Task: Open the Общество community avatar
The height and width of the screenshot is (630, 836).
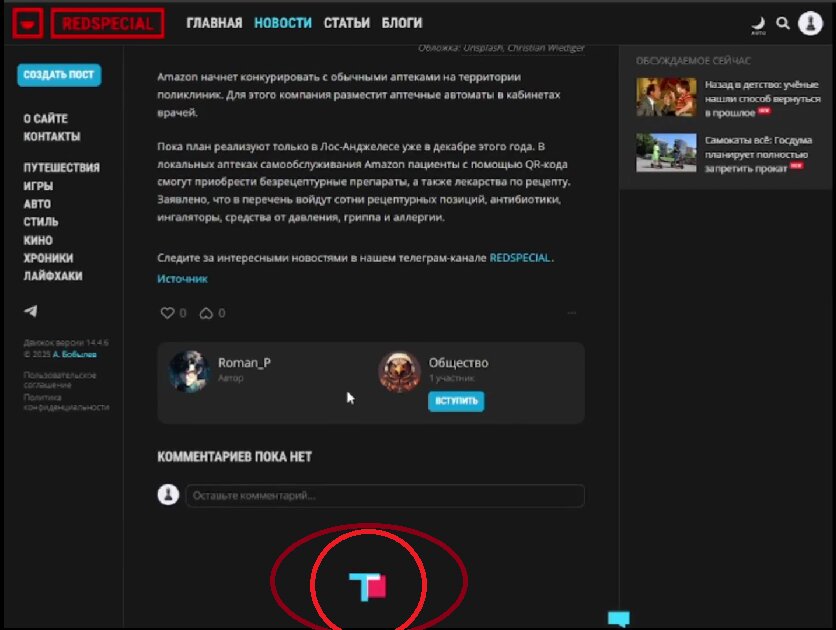Action: (399, 371)
